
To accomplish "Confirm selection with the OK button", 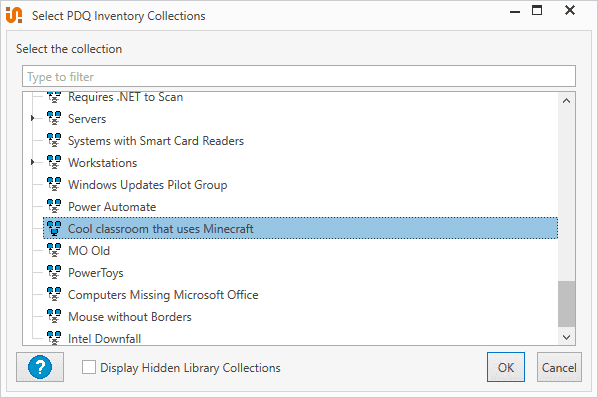I will [506, 367].
